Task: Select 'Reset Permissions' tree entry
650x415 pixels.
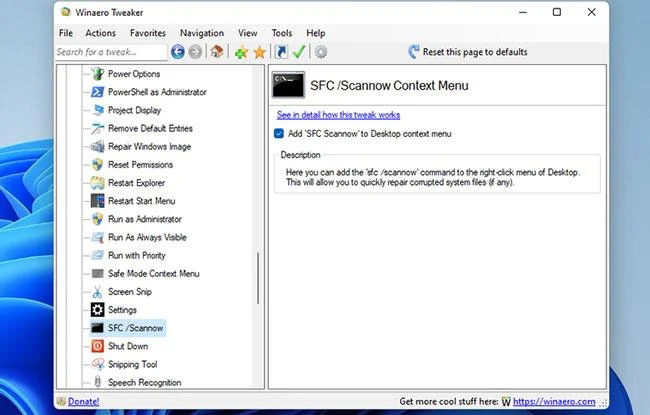Action: coord(140,165)
